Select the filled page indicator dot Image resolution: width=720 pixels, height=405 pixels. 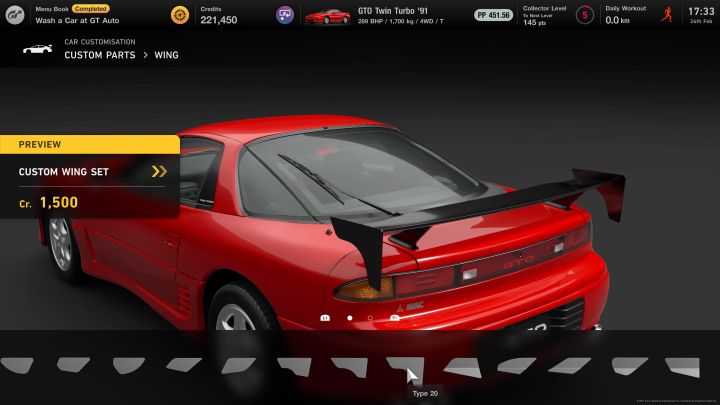coord(349,318)
